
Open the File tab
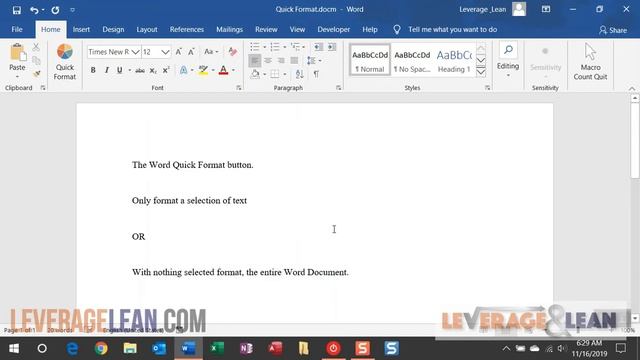click(17, 29)
